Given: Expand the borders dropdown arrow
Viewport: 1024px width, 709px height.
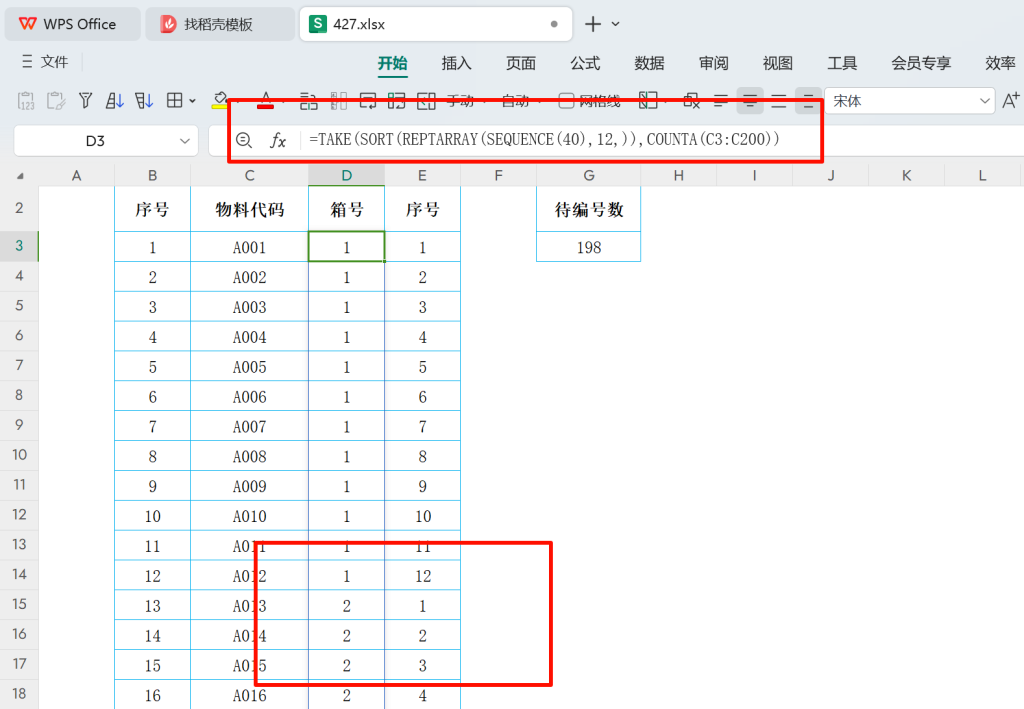Looking at the screenshot, I should click(192, 101).
